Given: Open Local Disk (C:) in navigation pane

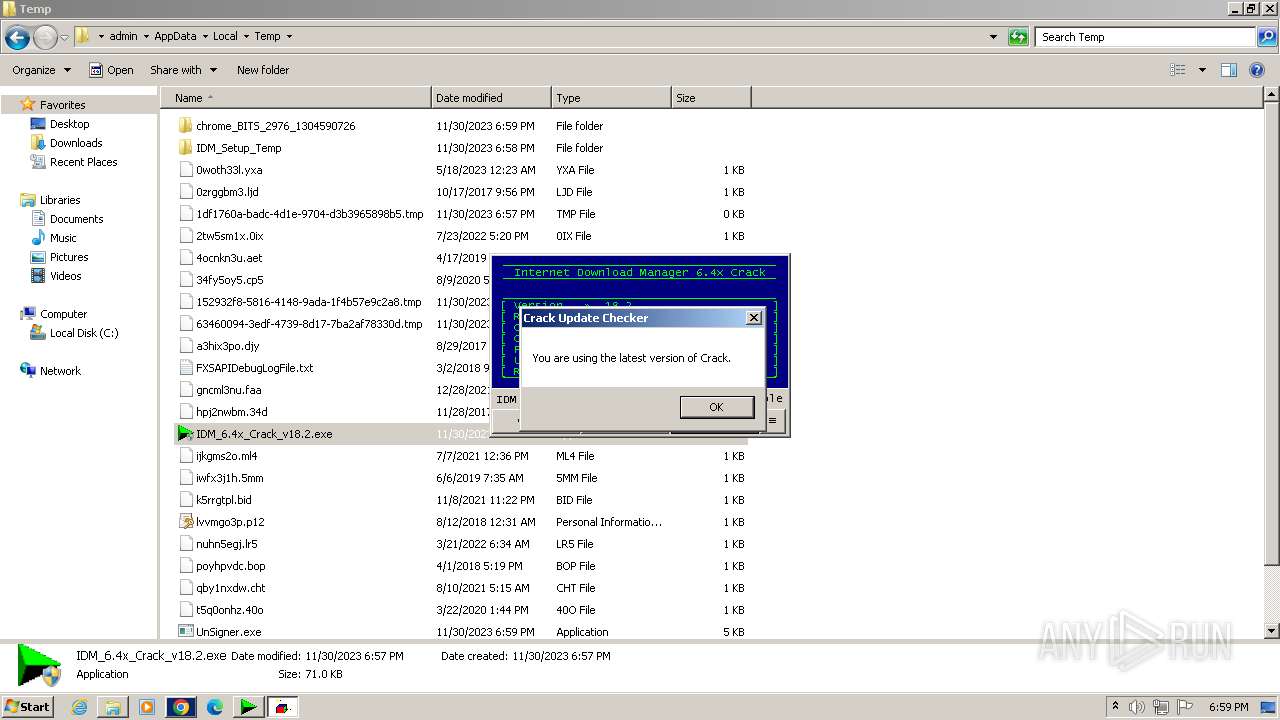Looking at the screenshot, I should point(84,333).
